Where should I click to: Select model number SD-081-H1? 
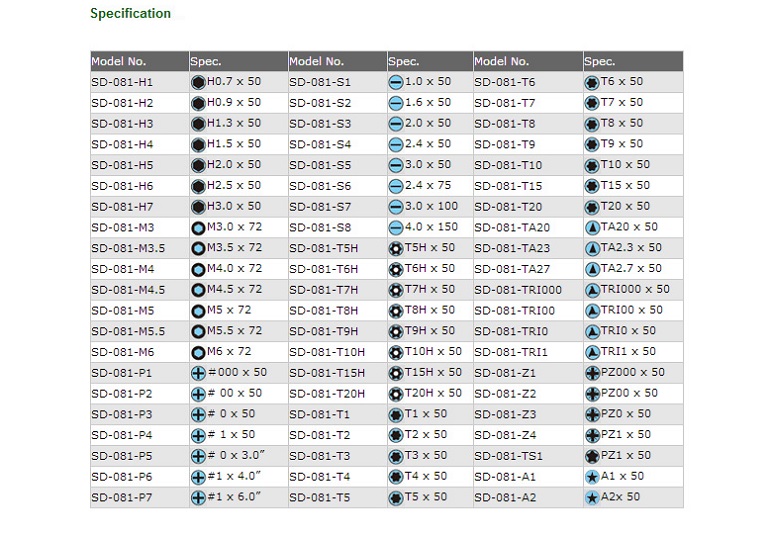pos(122,82)
